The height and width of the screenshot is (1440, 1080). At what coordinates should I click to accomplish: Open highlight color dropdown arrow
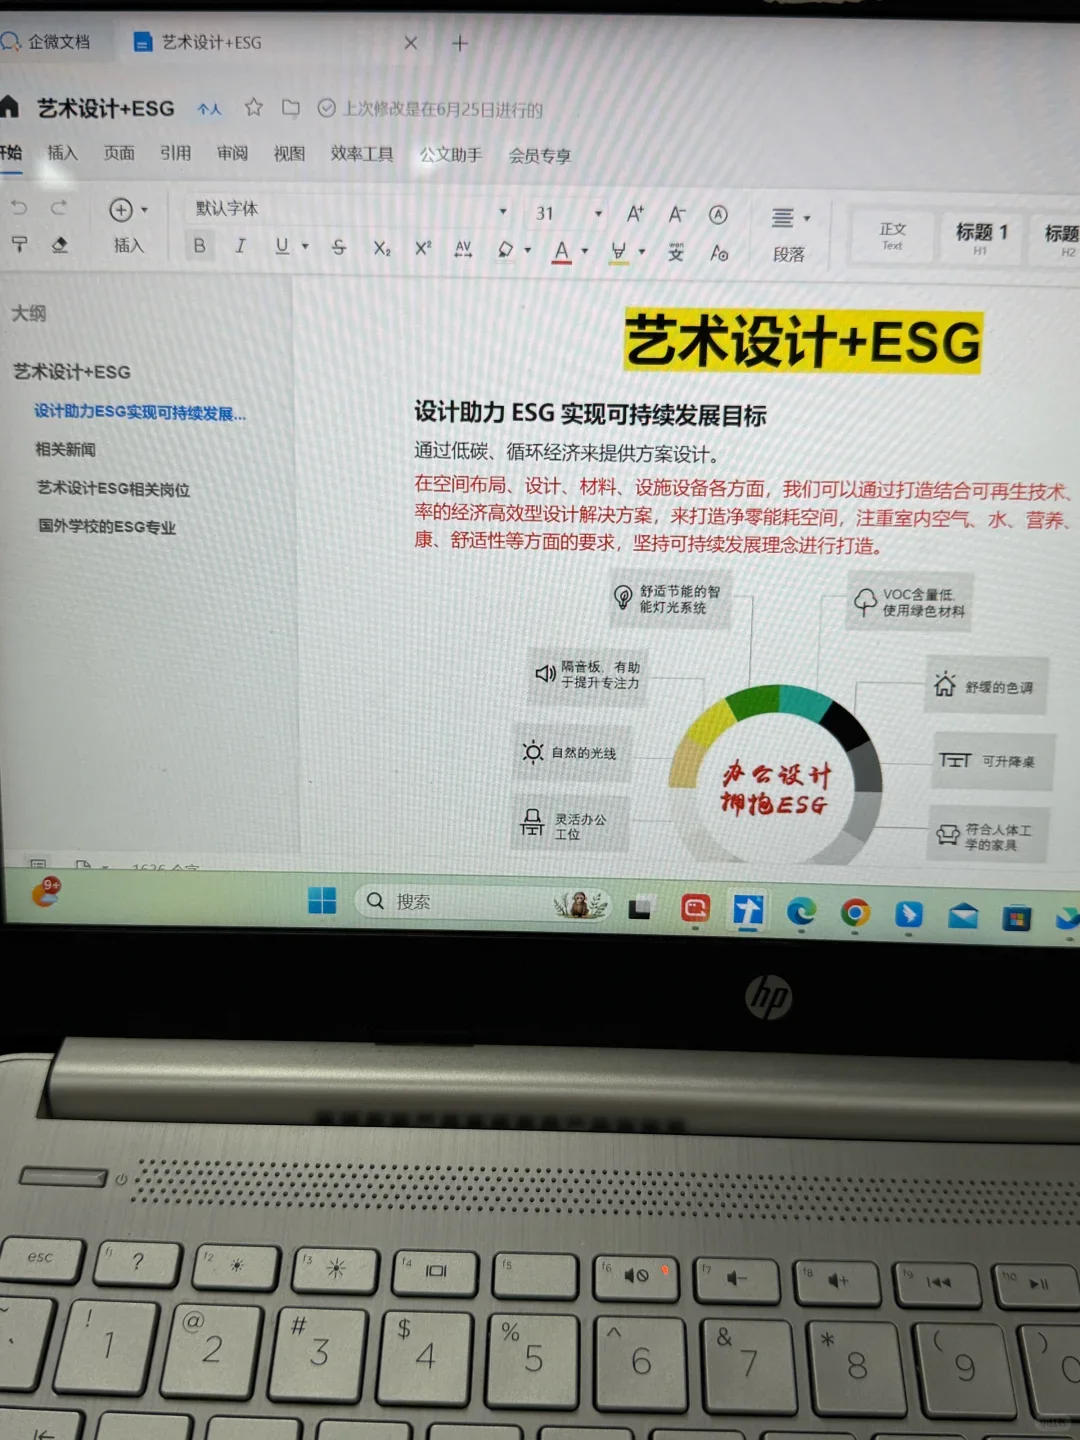(642, 253)
